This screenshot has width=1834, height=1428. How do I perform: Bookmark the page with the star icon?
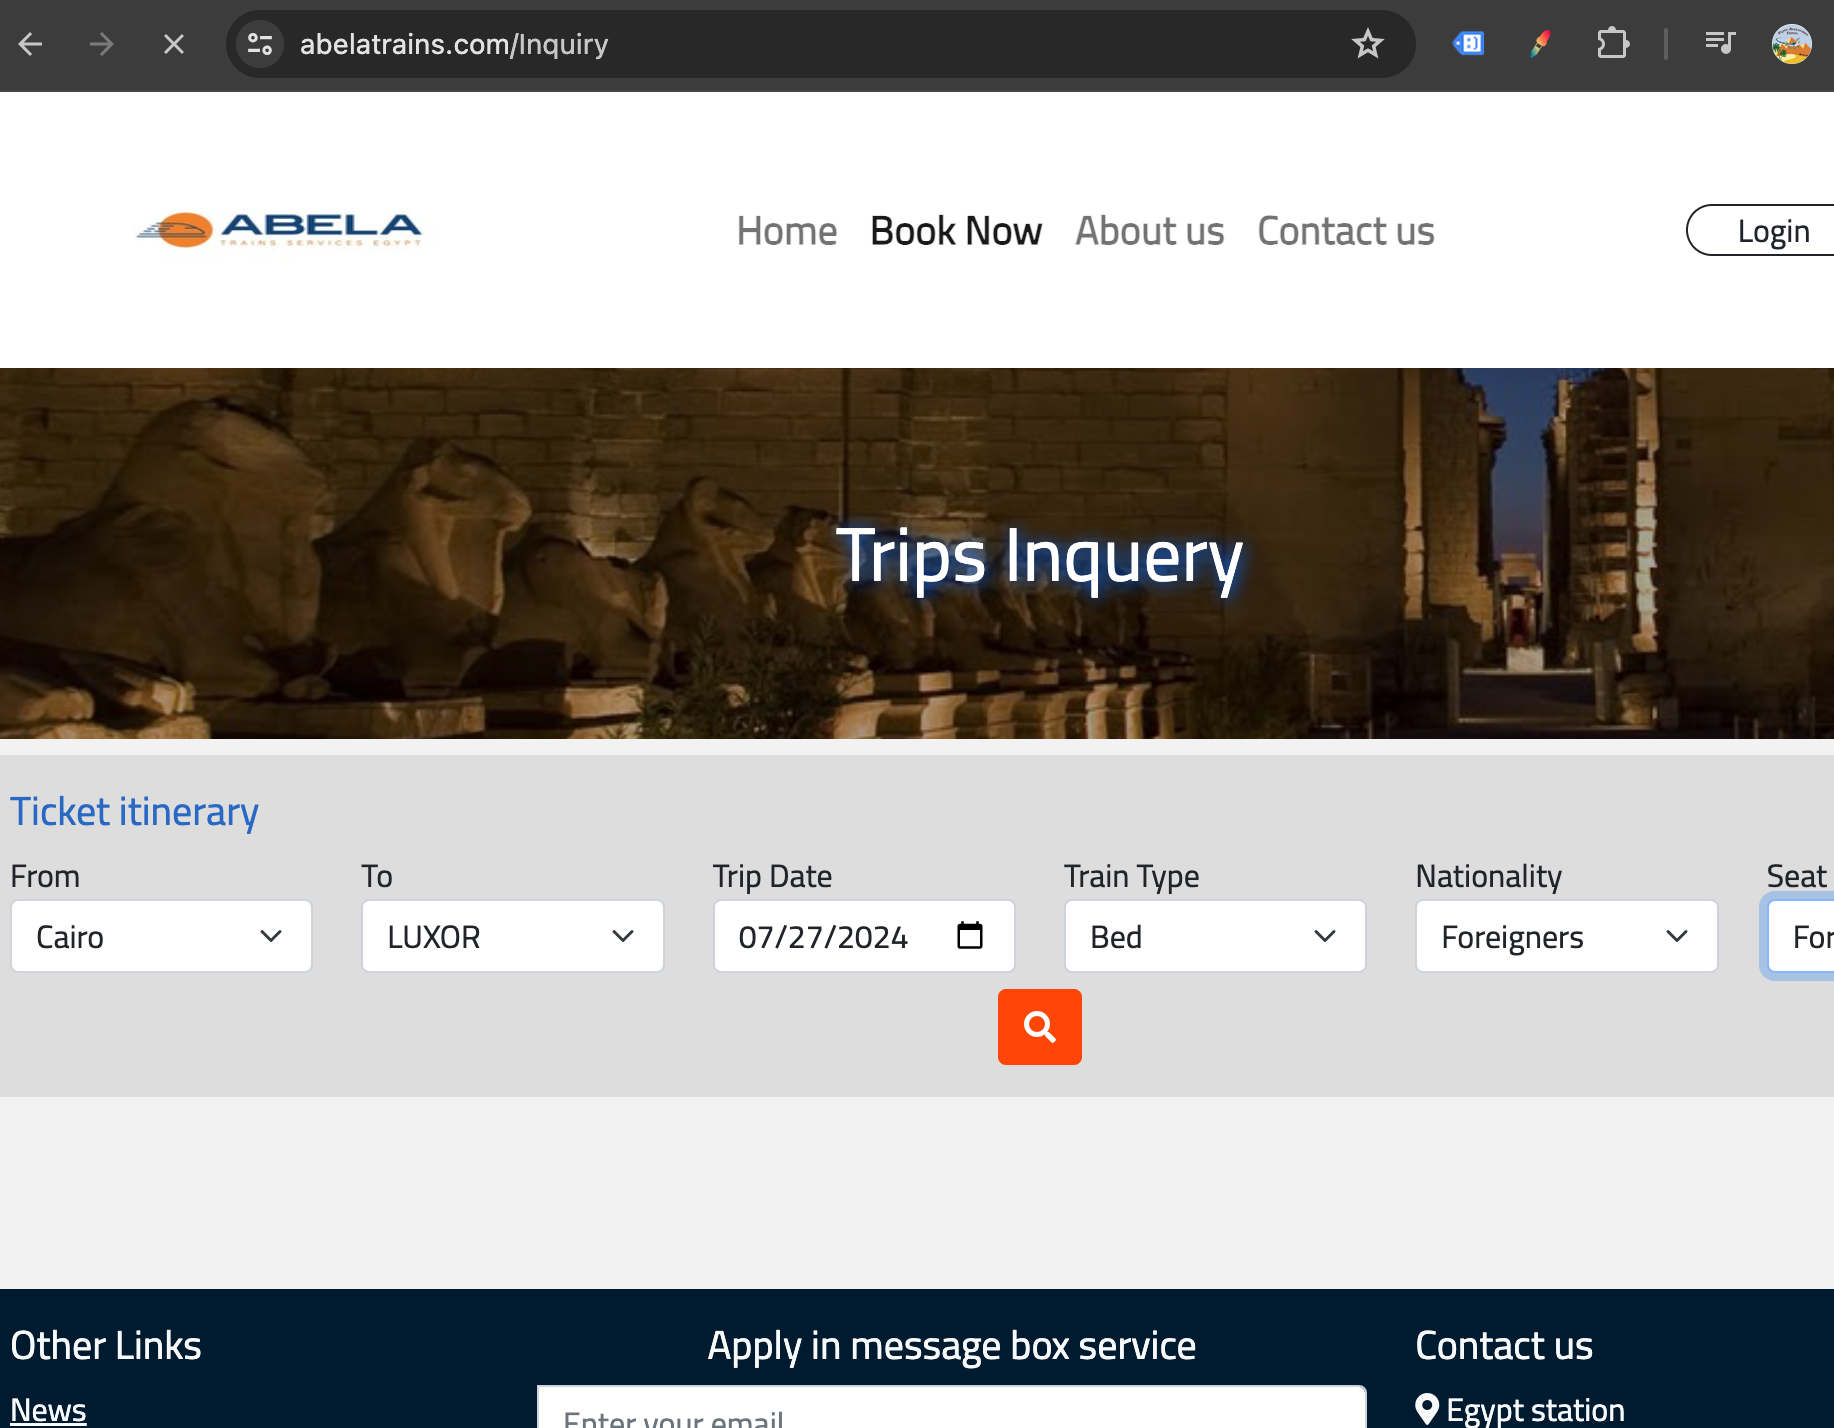pyautogui.click(x=1367, y=43)
